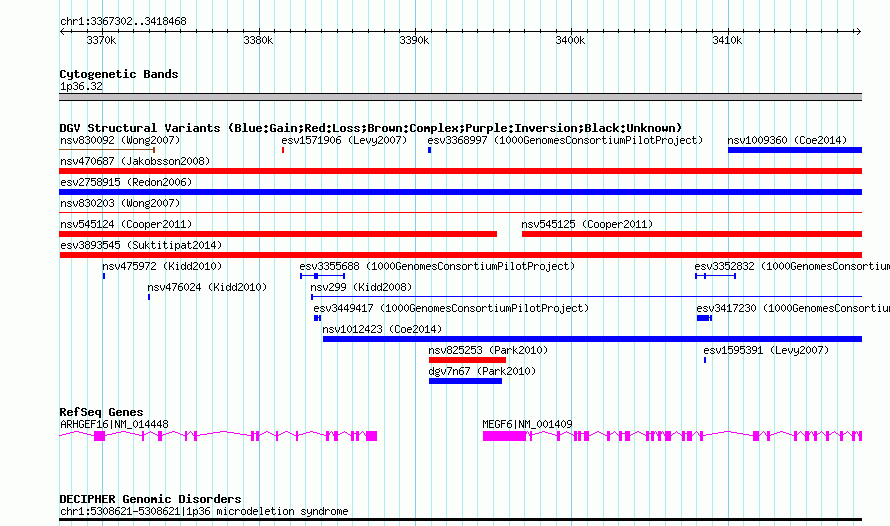Select the red nsv545124 loss bar
Screen dimensions: 890x526
tap(278, 234)
